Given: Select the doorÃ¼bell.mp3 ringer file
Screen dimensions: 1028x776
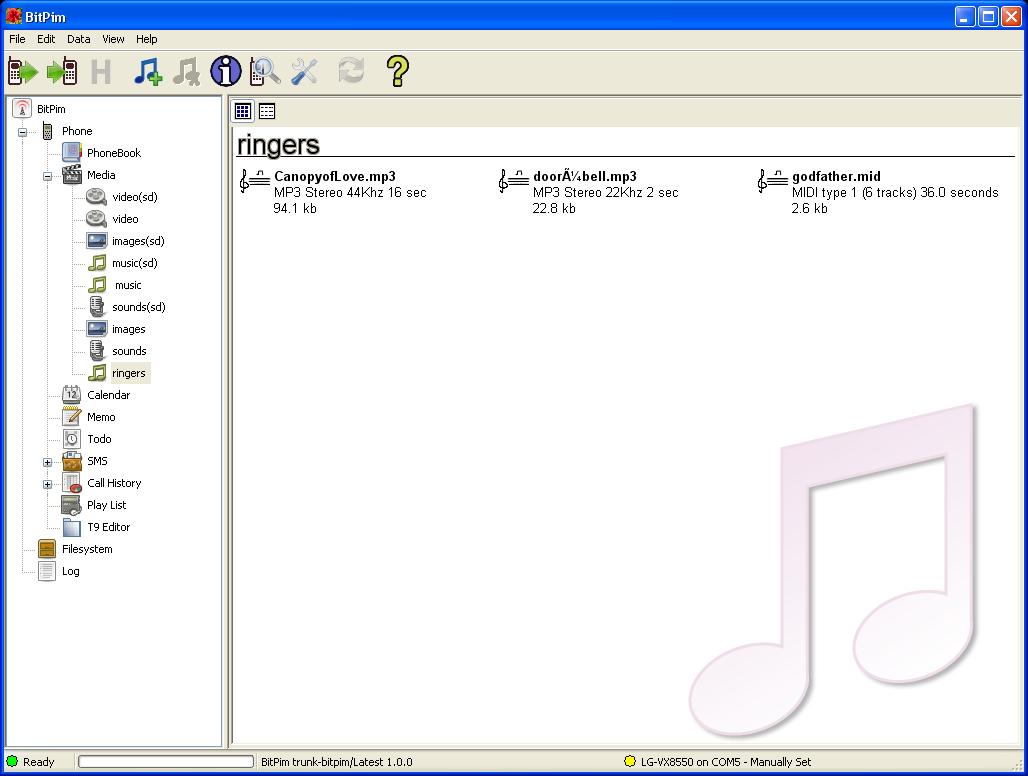Looking at the screenshot, I should coord(585,176).
